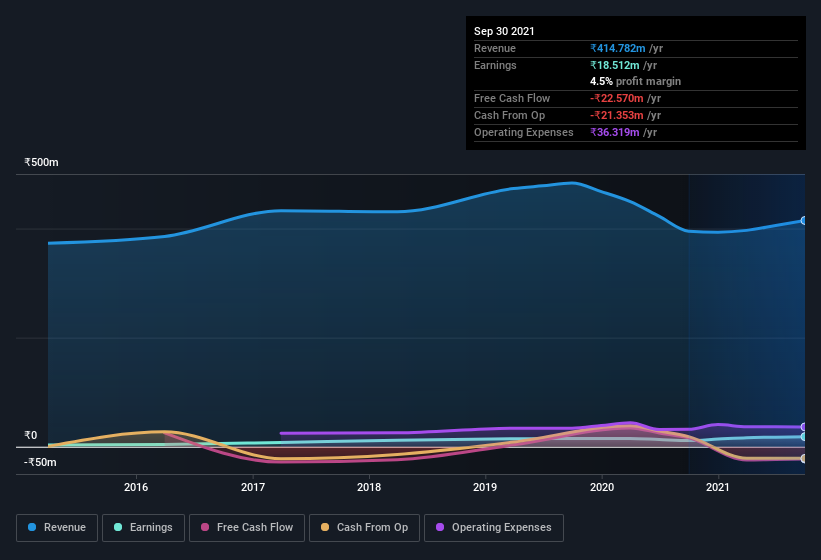Toggle the Free Cash Flow legend button
The image size is (821, 560).
[x=247, y=528]
